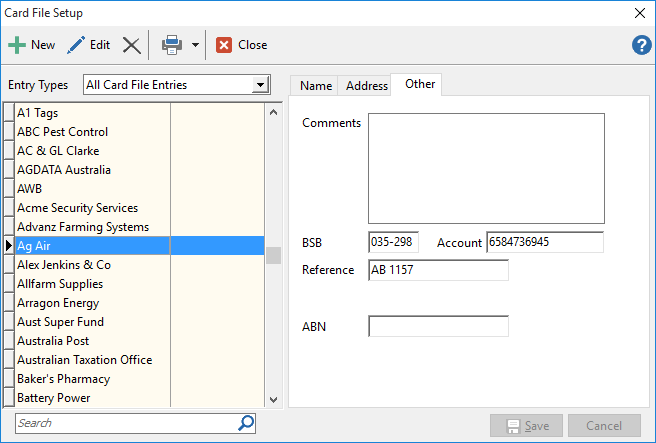
Task: Click the list scroll down arrow
Action: coord(274,399)
